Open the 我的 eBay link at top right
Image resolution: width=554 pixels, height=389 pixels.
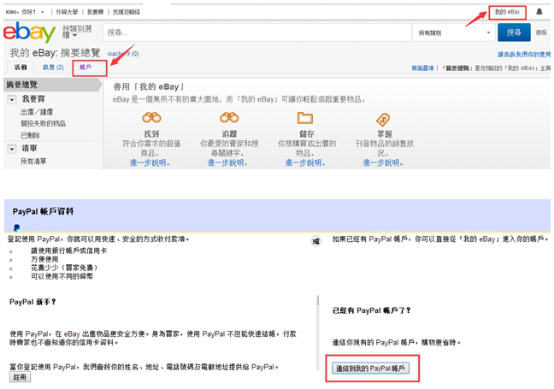pos(507,12)
